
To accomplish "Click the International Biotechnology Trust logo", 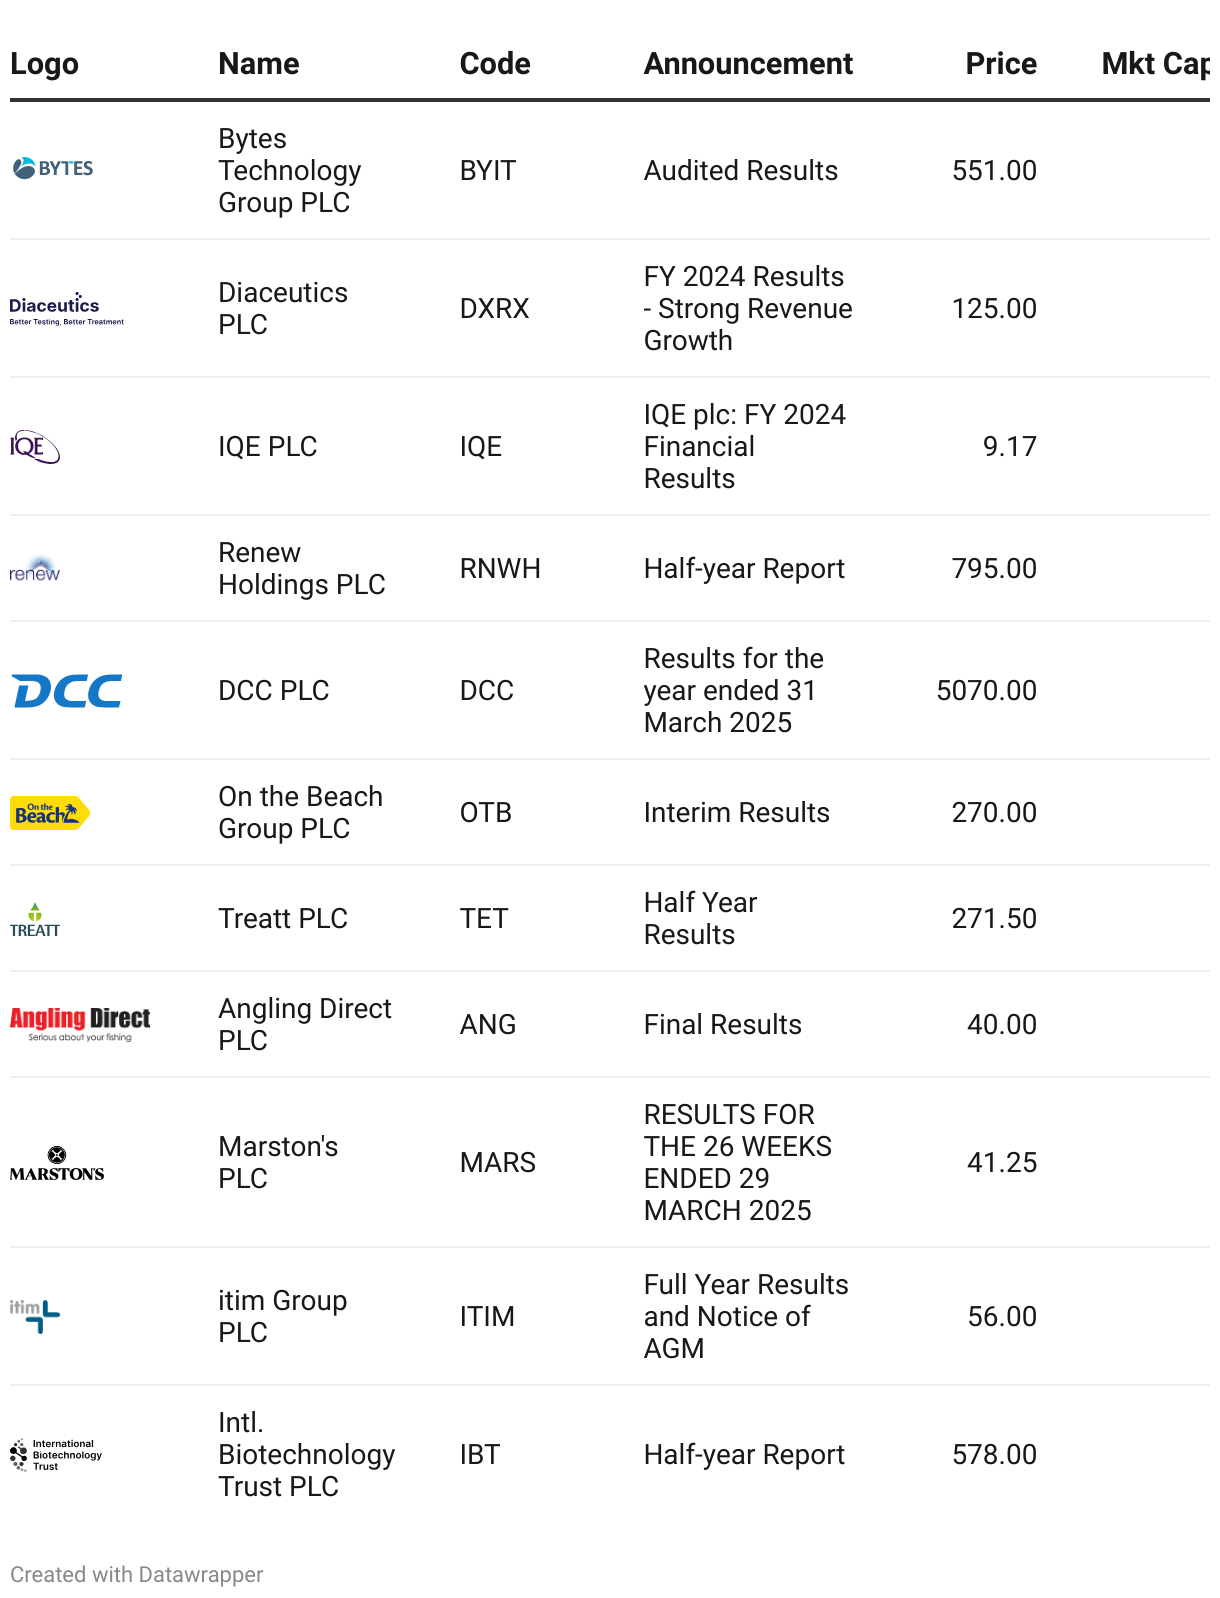I will [56, 1455].
